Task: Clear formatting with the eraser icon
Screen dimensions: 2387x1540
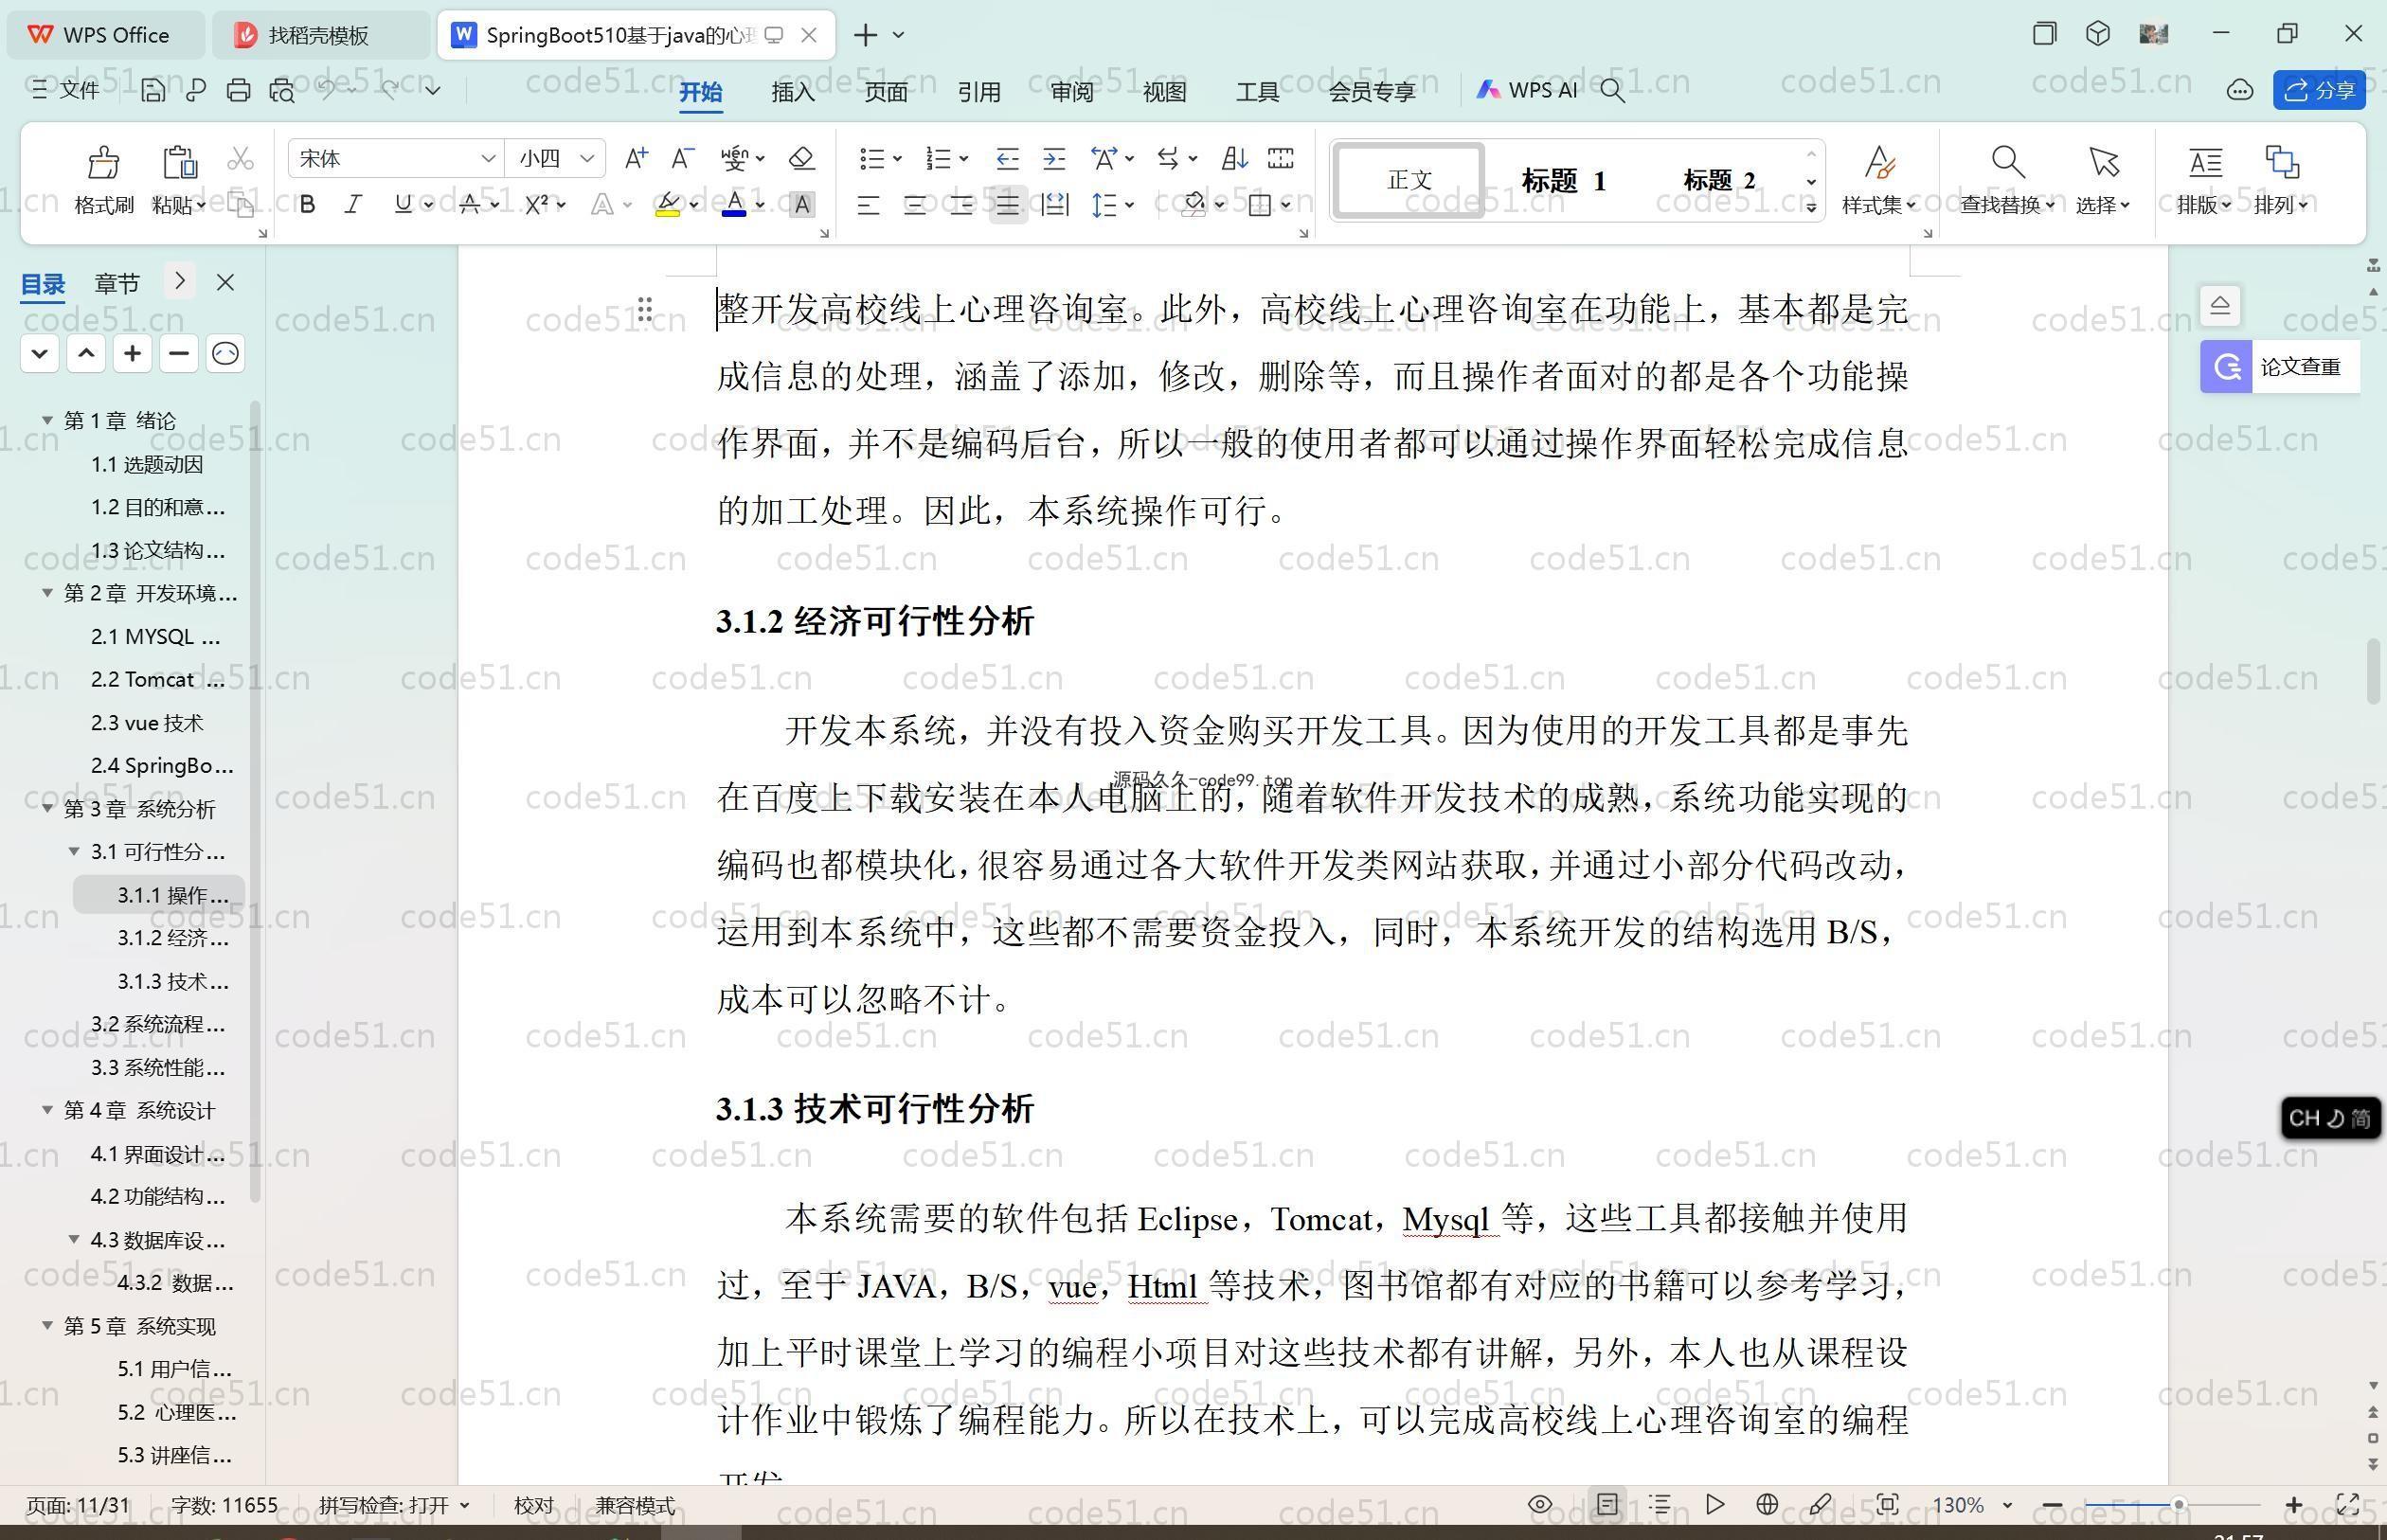Action: coord(802,158)
